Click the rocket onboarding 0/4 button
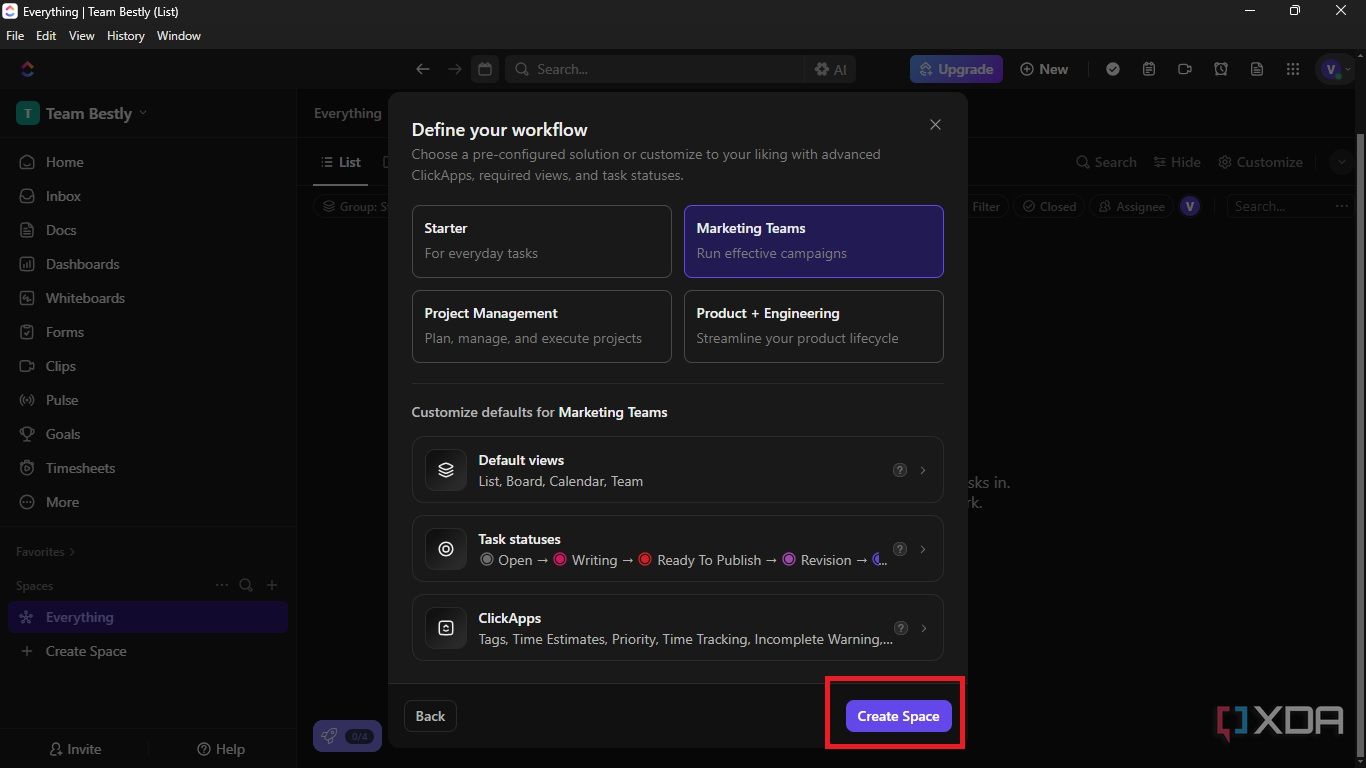 coord(347,736)
